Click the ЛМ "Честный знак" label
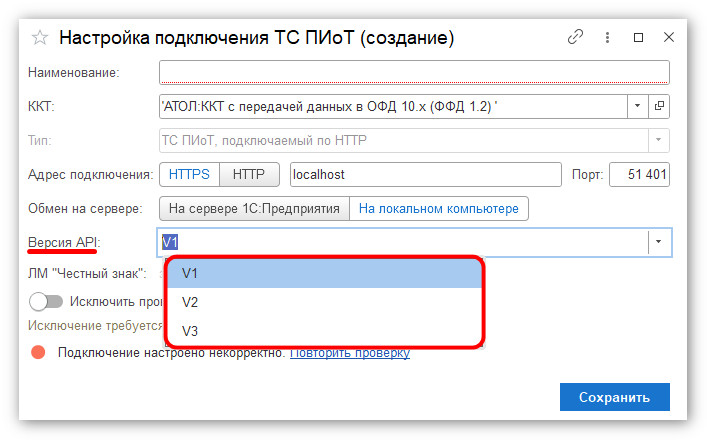 87,273
